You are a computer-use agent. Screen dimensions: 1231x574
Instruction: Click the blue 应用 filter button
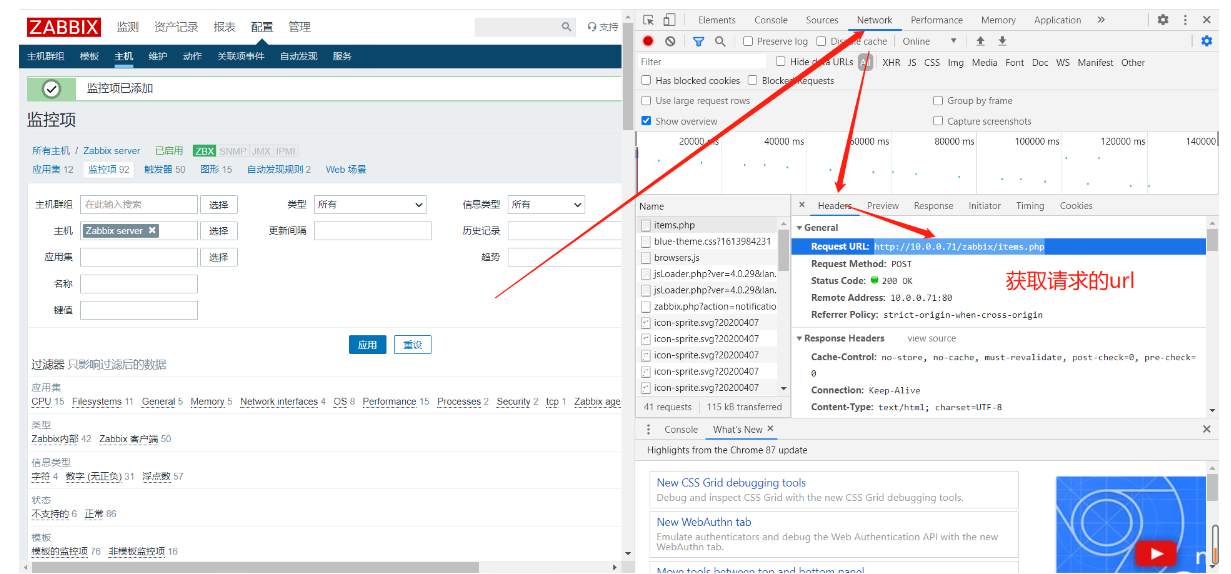tap(367, 344)
